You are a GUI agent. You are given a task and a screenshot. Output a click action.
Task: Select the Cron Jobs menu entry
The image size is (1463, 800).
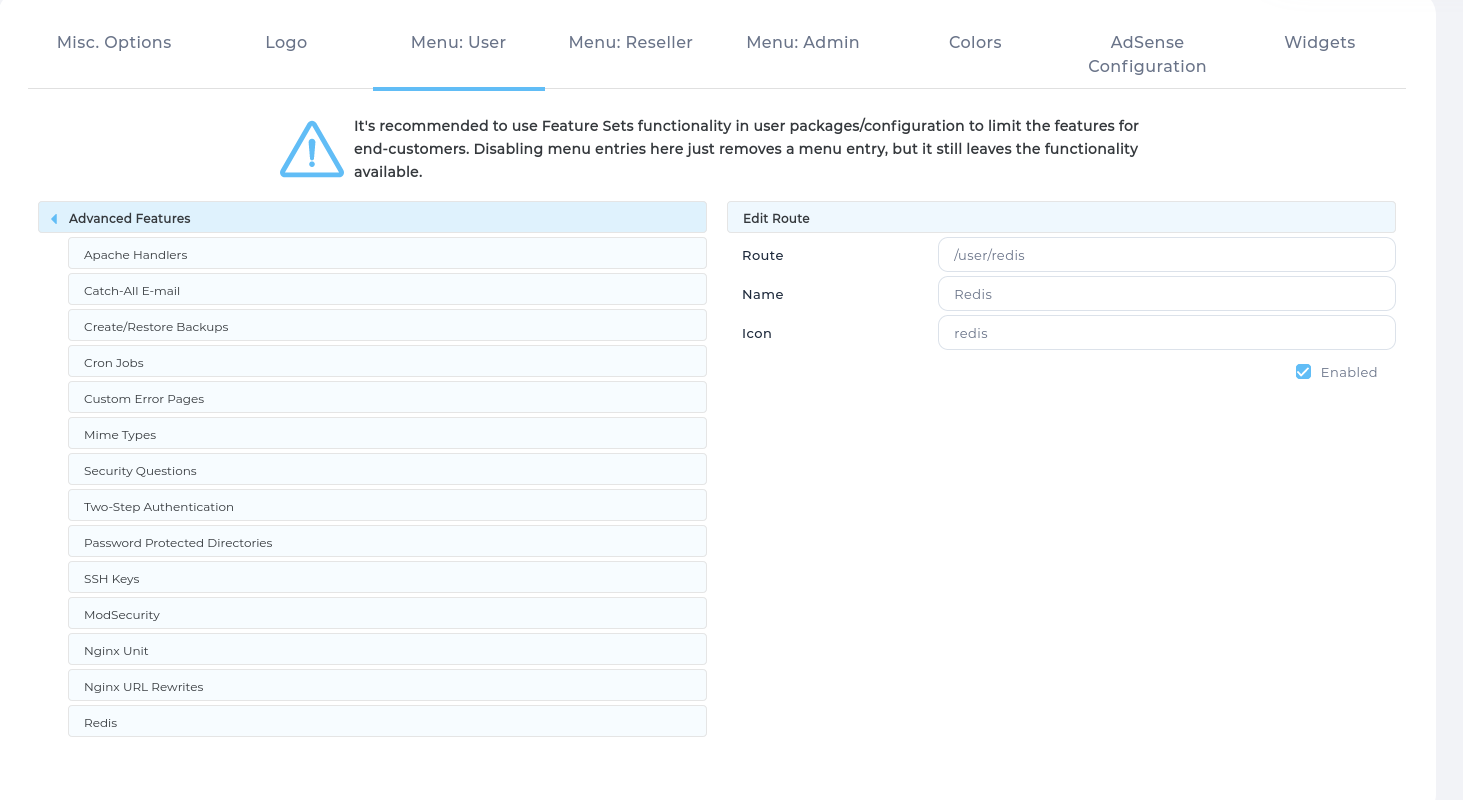pyautogui.click(x=387, y=363)
